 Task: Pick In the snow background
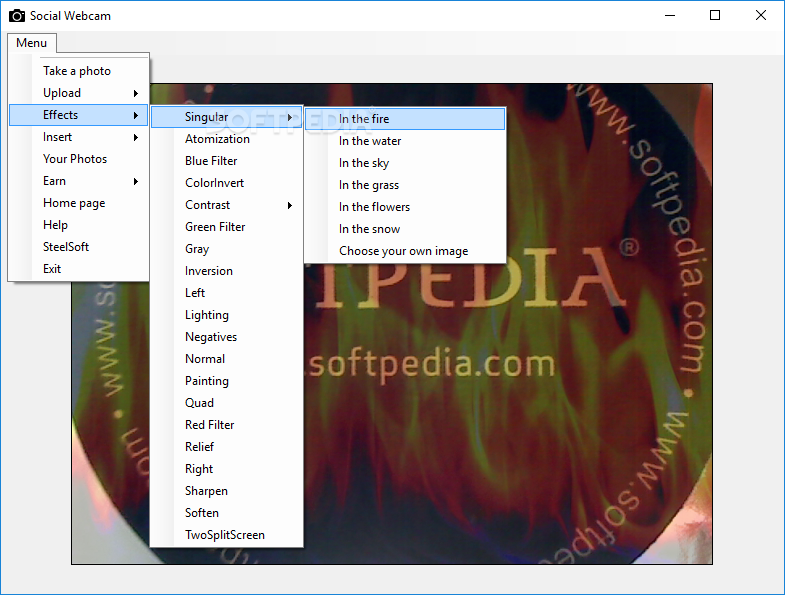pyautogui.click(x=405, y=229)
